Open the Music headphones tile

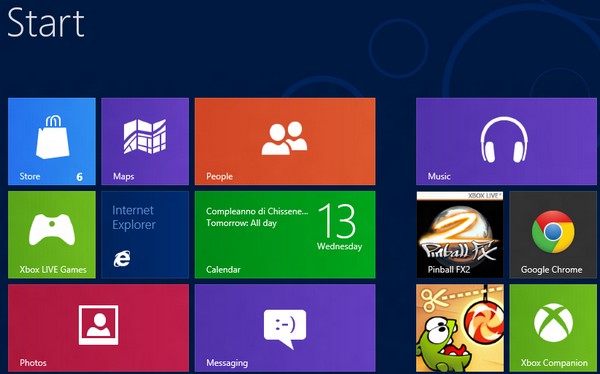506,141
